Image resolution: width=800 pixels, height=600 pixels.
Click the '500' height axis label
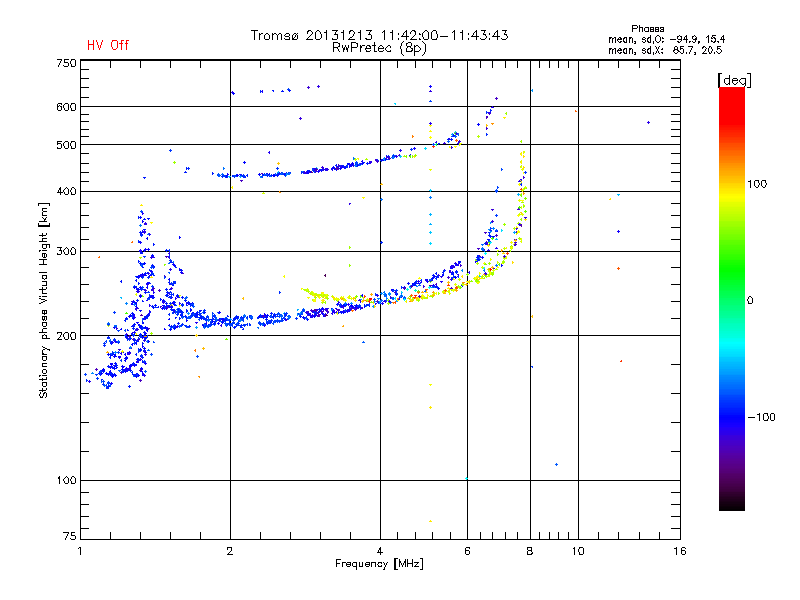pos(66,145)
